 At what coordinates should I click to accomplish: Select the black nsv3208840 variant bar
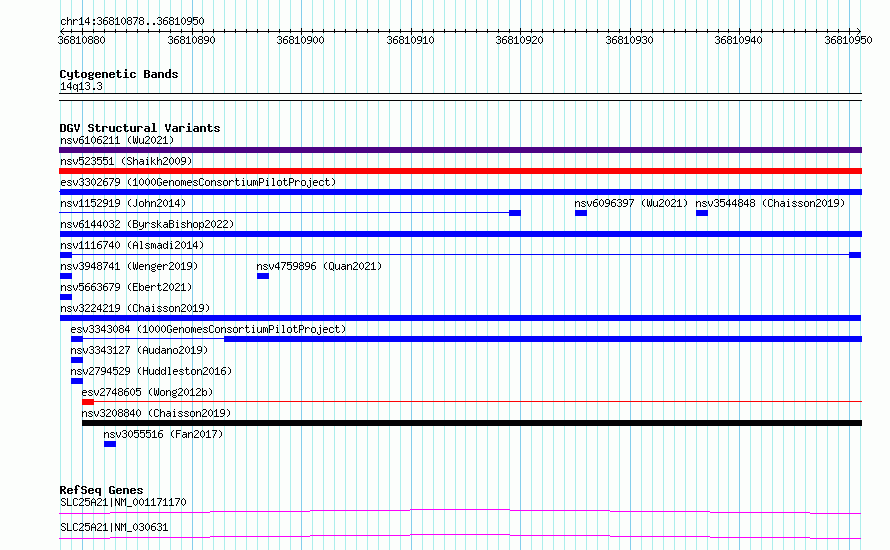(x=472, y=423)
